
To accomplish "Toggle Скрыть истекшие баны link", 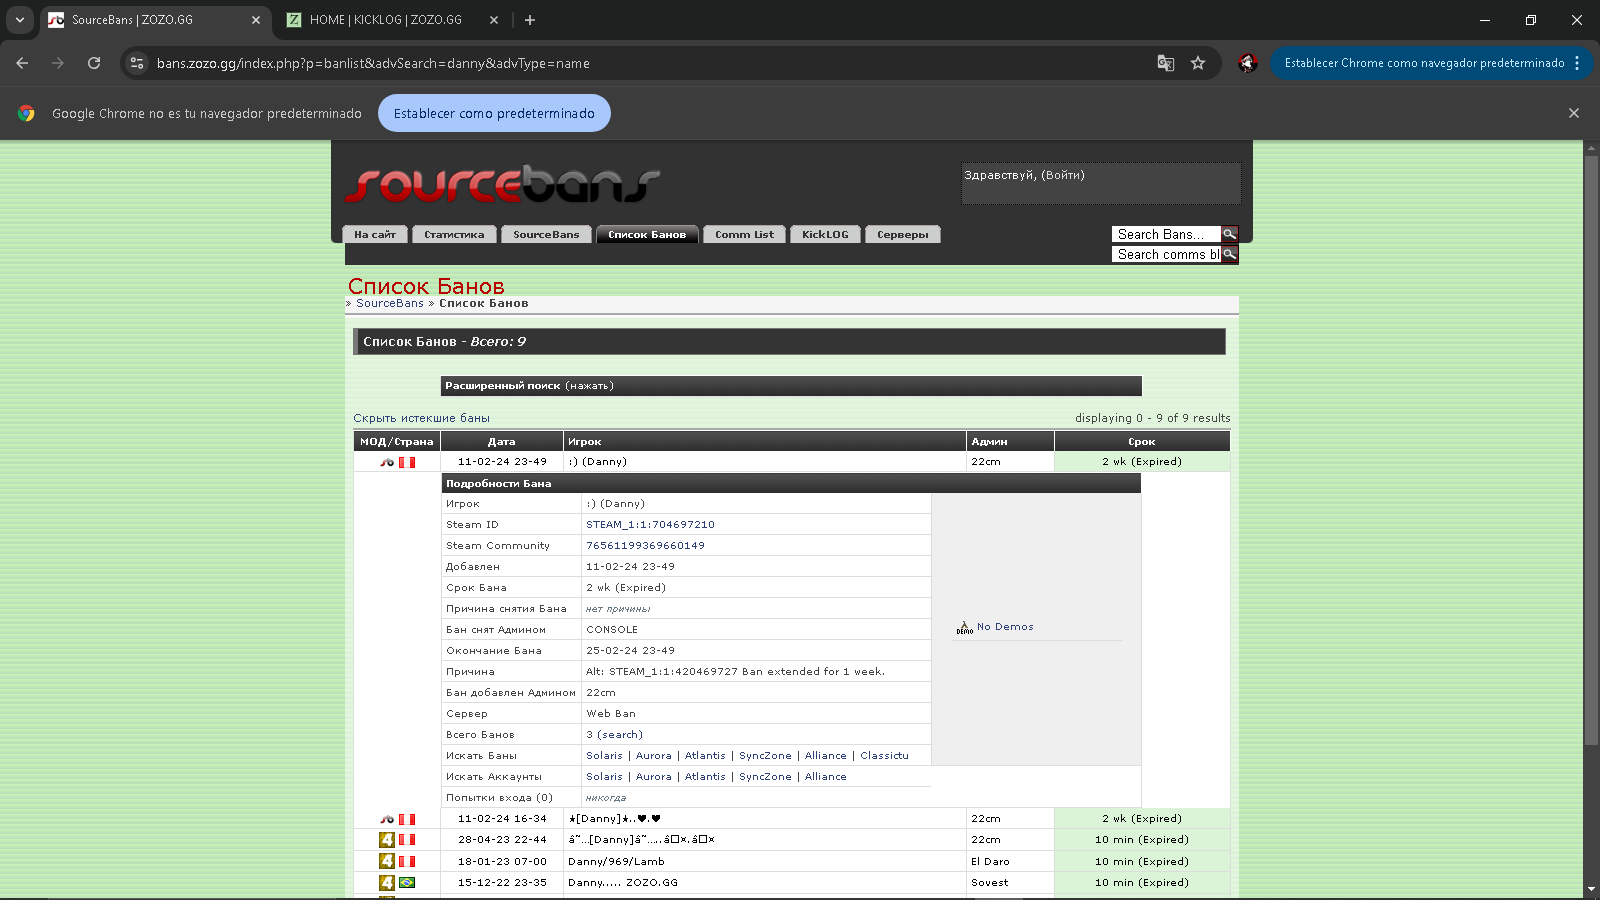I will pos(421,418).
